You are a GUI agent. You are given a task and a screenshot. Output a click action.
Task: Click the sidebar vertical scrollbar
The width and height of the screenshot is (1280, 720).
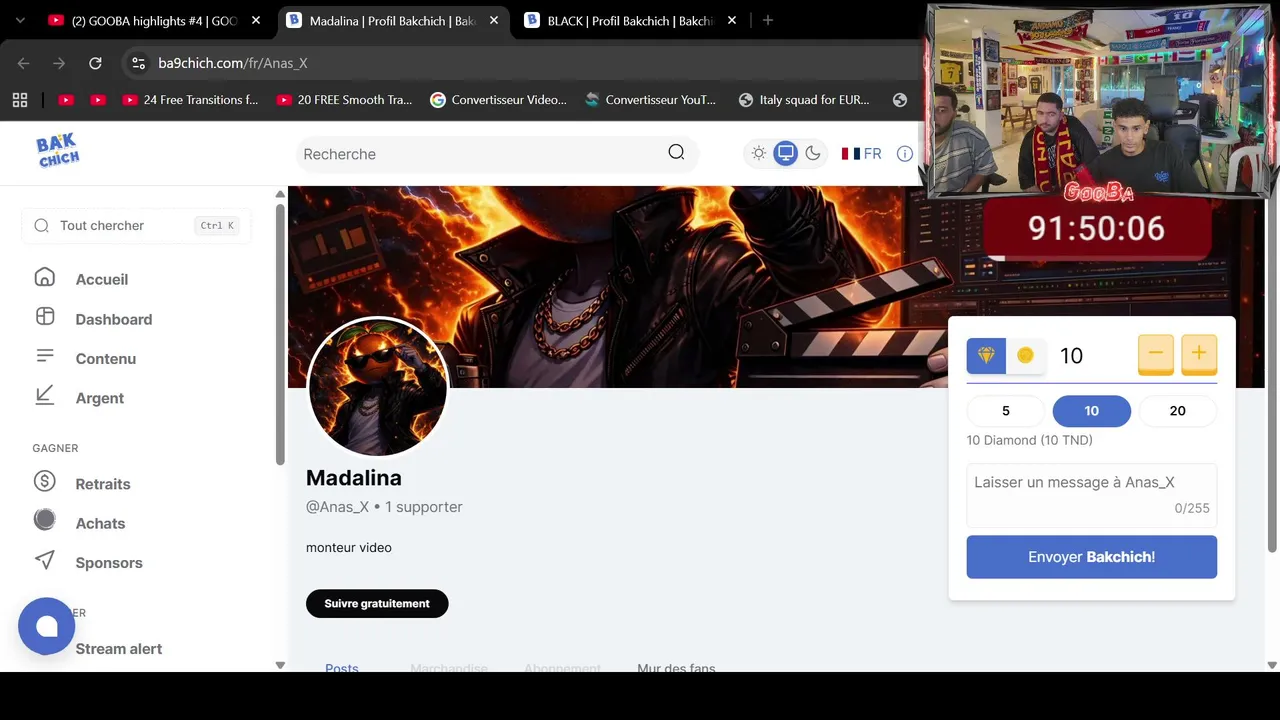280,333
